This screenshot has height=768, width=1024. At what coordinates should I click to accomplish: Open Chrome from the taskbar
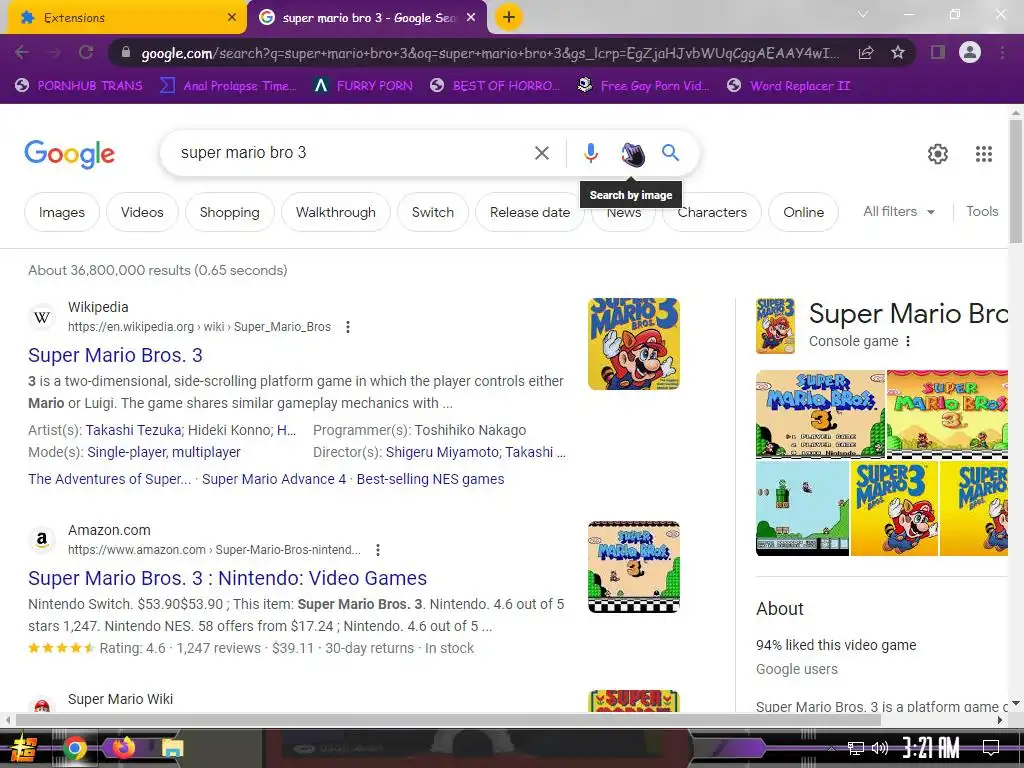[74, 748]
